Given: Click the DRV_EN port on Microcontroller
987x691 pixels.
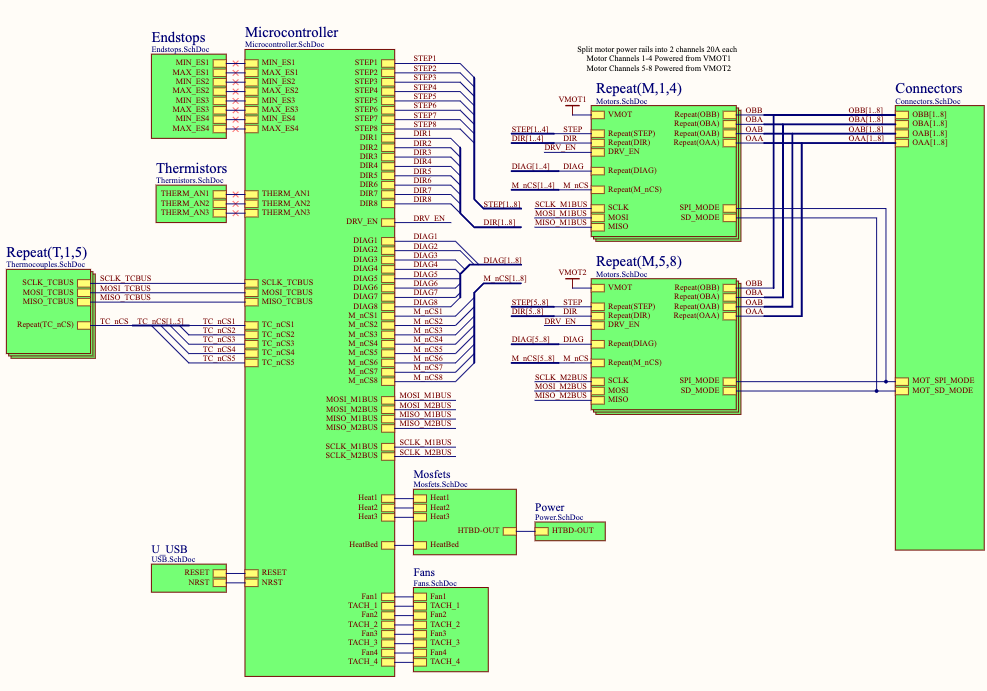Looking at the screenshot, I should pyautogui.click(x=362, y=221).
